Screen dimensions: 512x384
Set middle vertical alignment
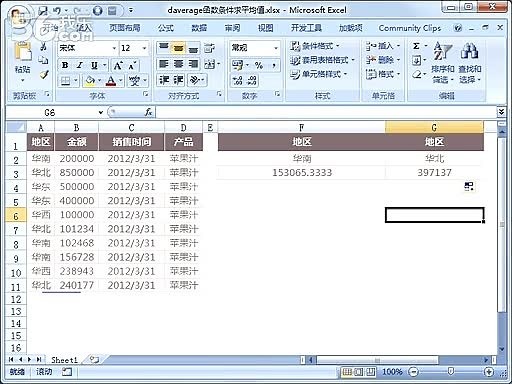(x=179, y=48)
